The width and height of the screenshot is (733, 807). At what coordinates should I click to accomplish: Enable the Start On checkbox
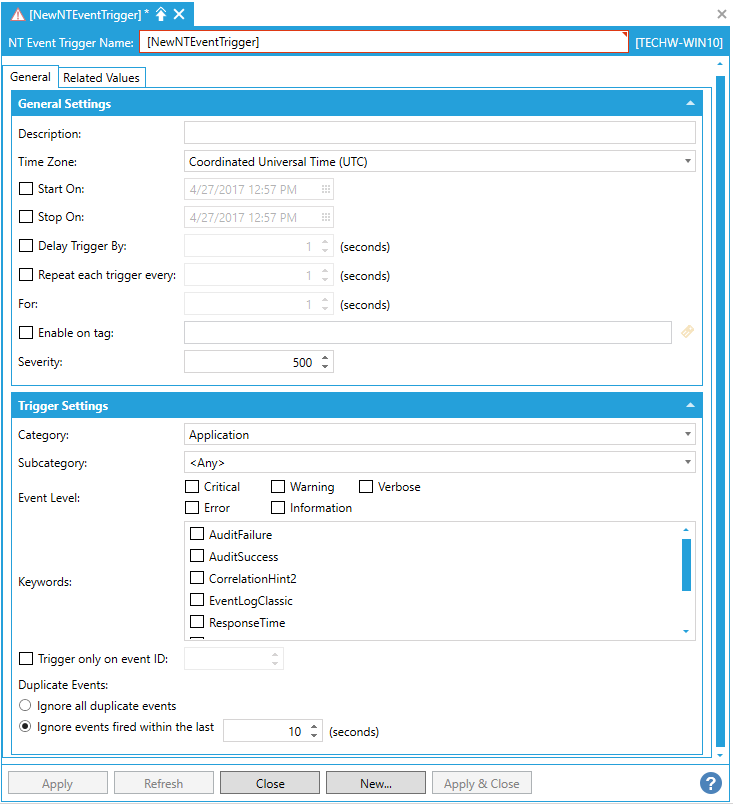[x=26, y=189]
